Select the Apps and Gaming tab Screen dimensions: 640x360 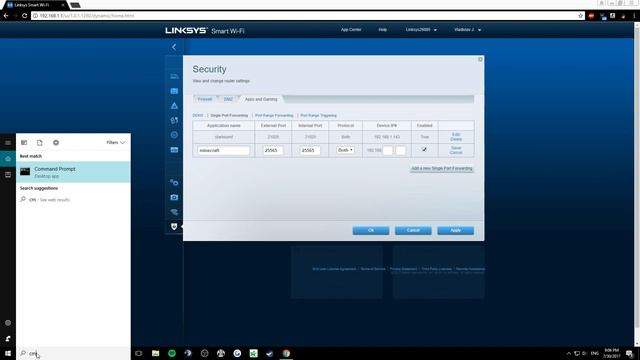[261, 99]
